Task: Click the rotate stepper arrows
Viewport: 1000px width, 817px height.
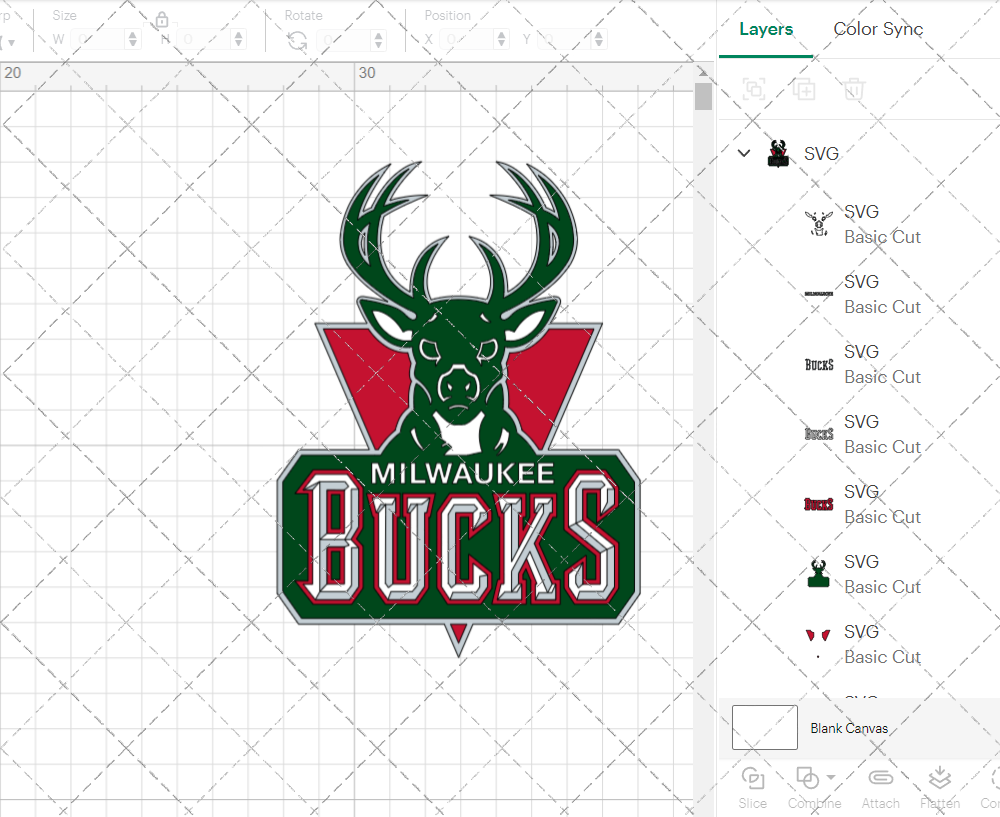Action: pyautogui.click(x=379, y=40)
